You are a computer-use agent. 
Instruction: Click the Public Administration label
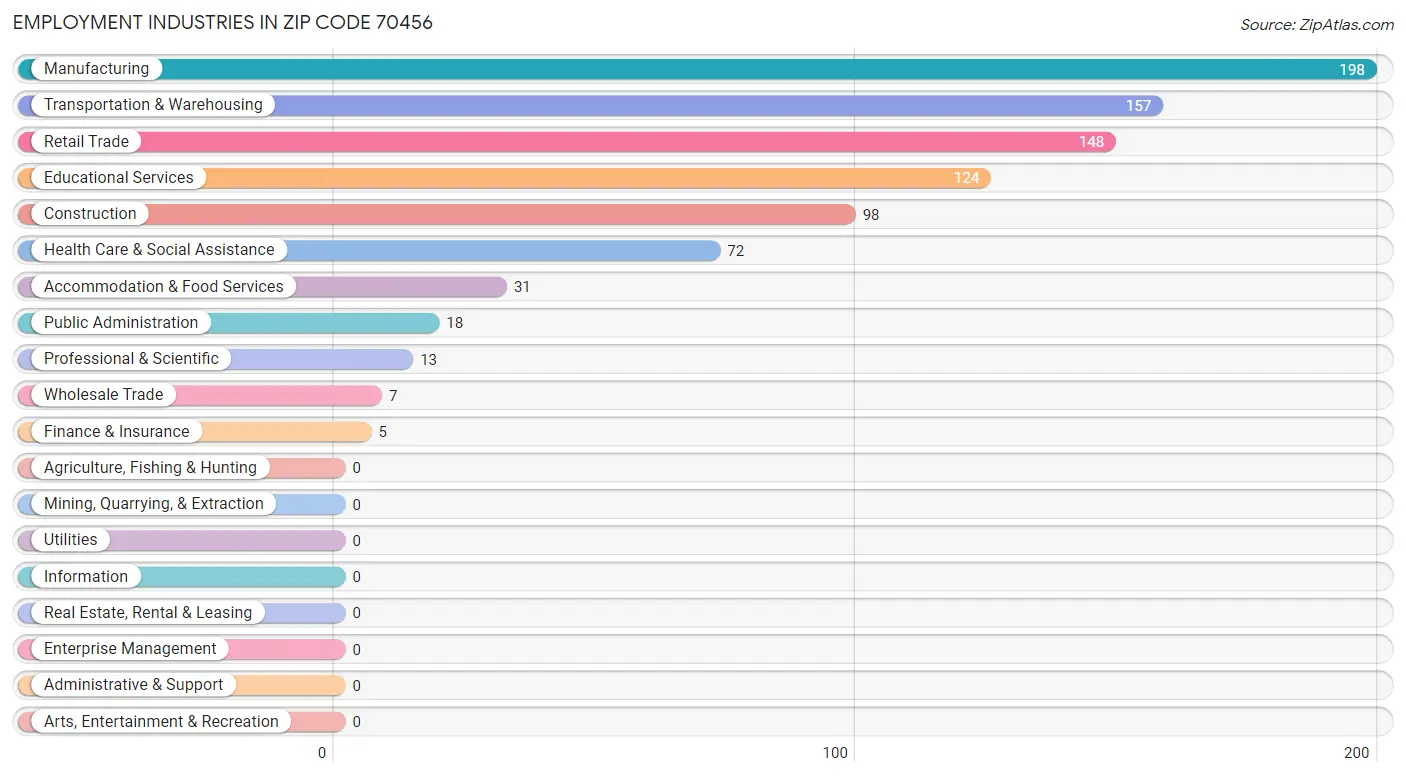click(x=121, y=323)
